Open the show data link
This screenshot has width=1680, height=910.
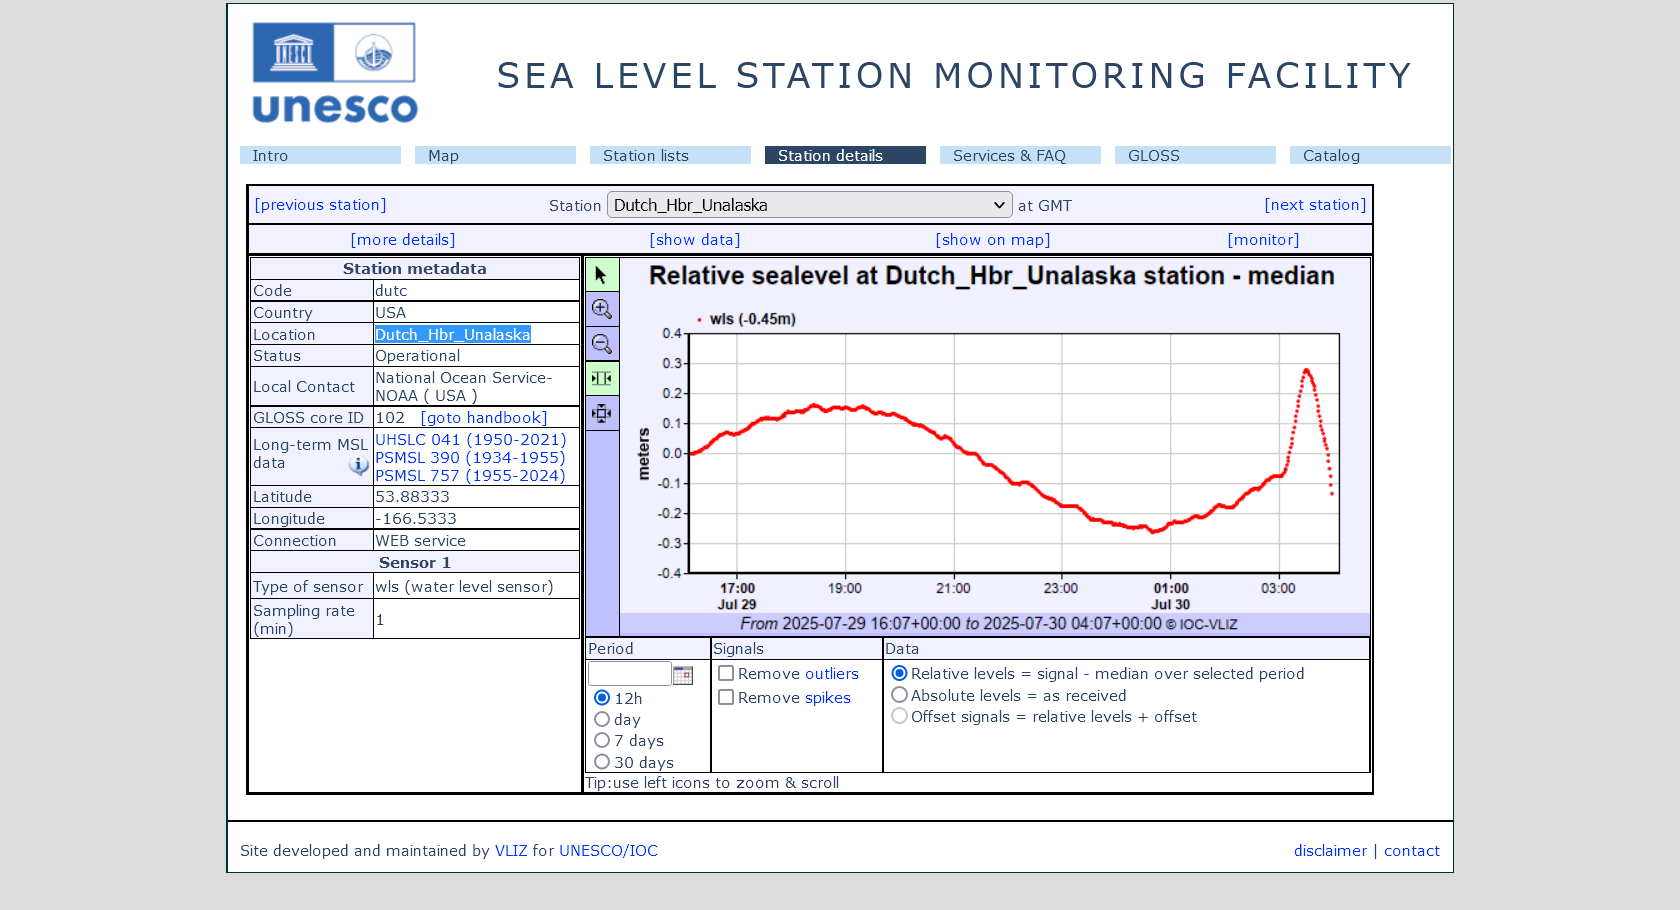695,240
